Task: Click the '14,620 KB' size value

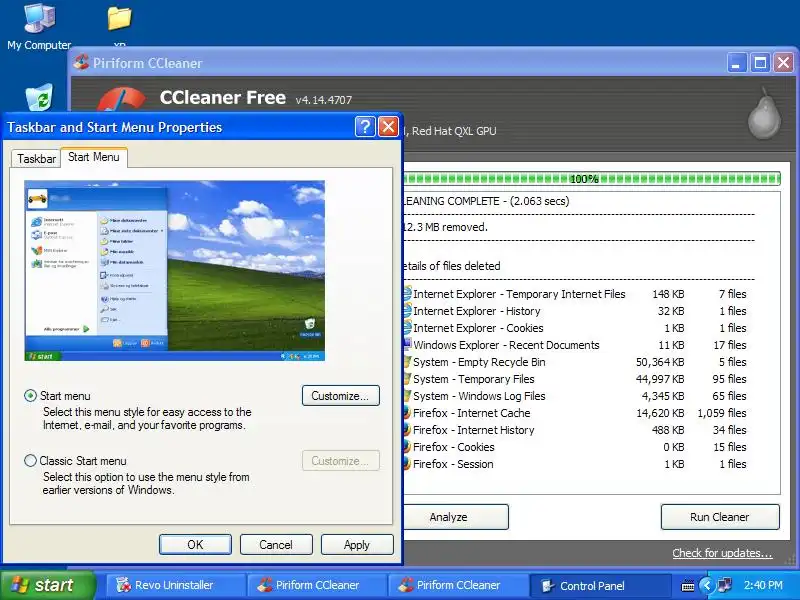Action: click(x=660, y=413)
